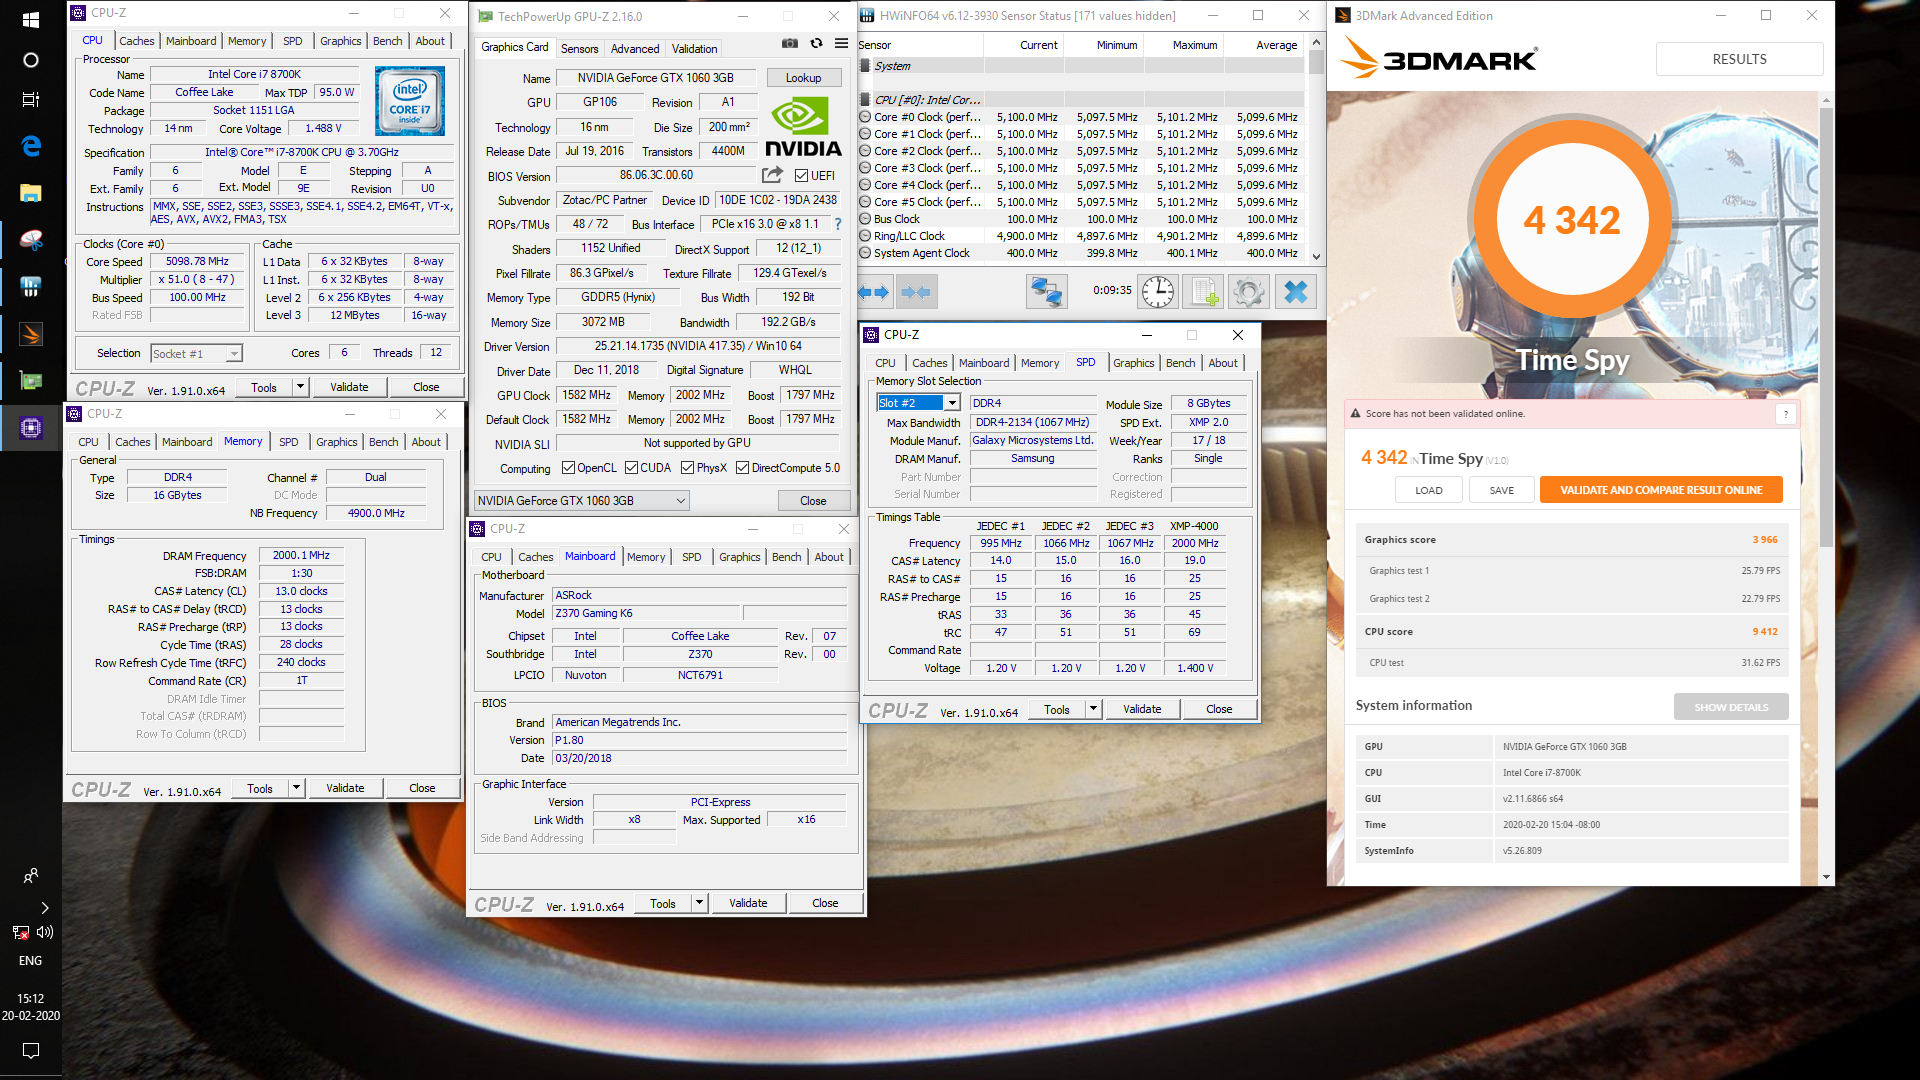
Task: Show hidden system tray icons chevron
Action: pos(44,908)
